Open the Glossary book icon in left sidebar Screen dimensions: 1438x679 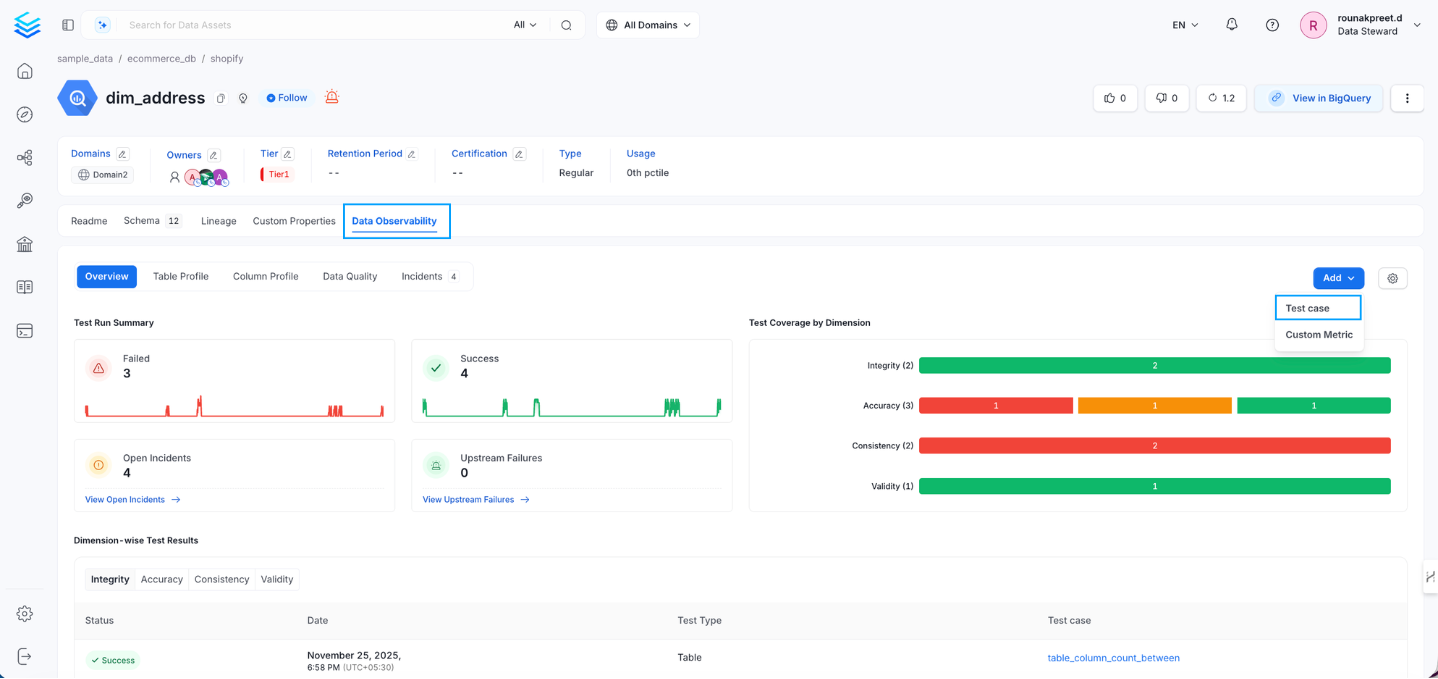[24, 287]
